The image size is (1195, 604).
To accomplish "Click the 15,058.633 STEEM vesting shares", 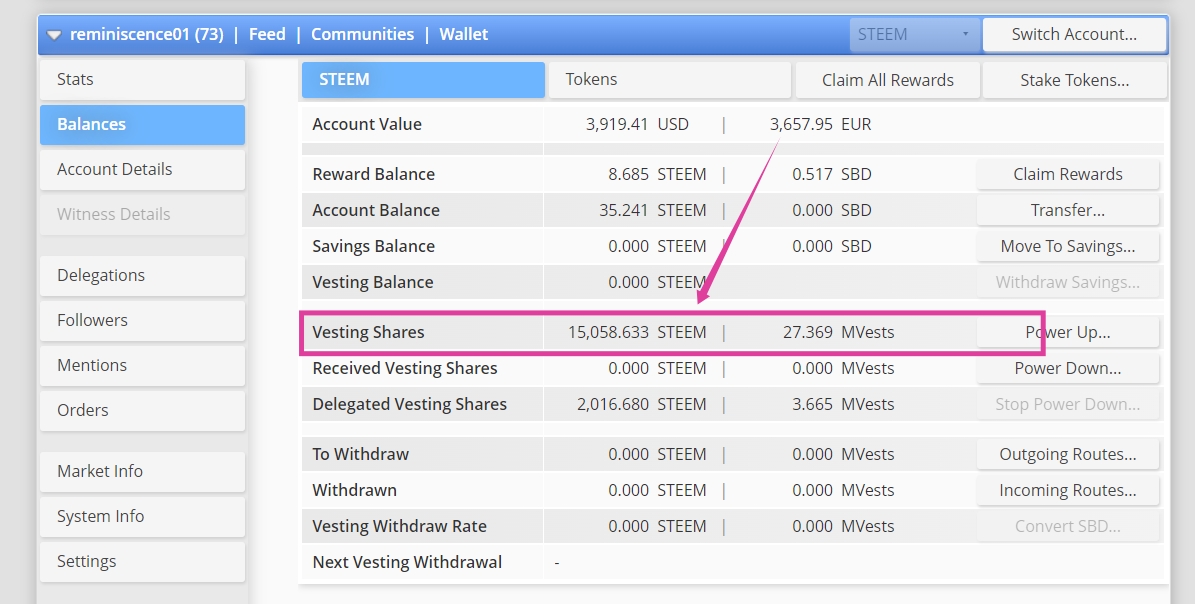I will tap(637, 332).
